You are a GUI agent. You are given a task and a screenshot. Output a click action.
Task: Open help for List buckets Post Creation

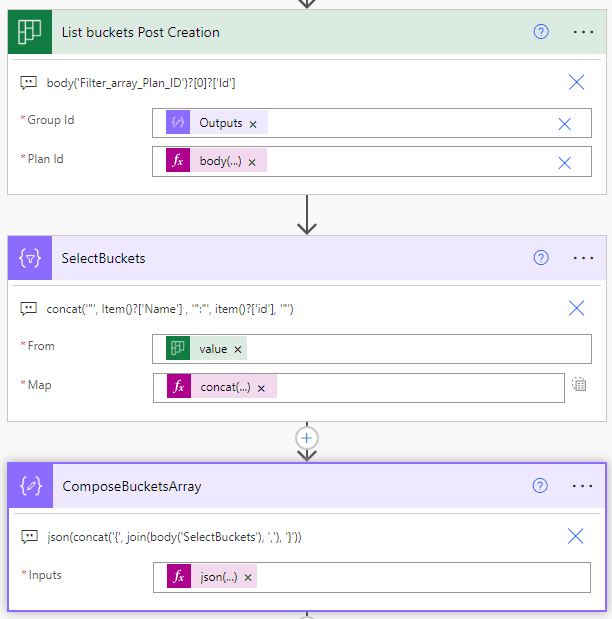pos(541,32)
